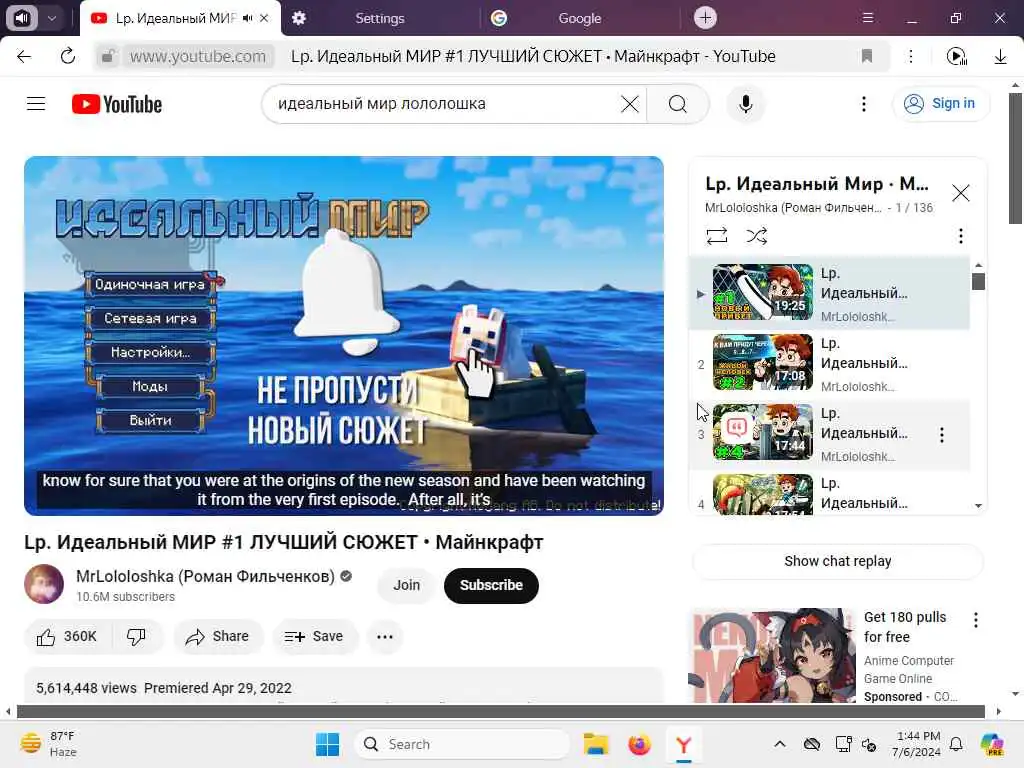Show hidden tray icons chevron
The width and height of the screenshot is (1024, 768).
coord(780,744)
